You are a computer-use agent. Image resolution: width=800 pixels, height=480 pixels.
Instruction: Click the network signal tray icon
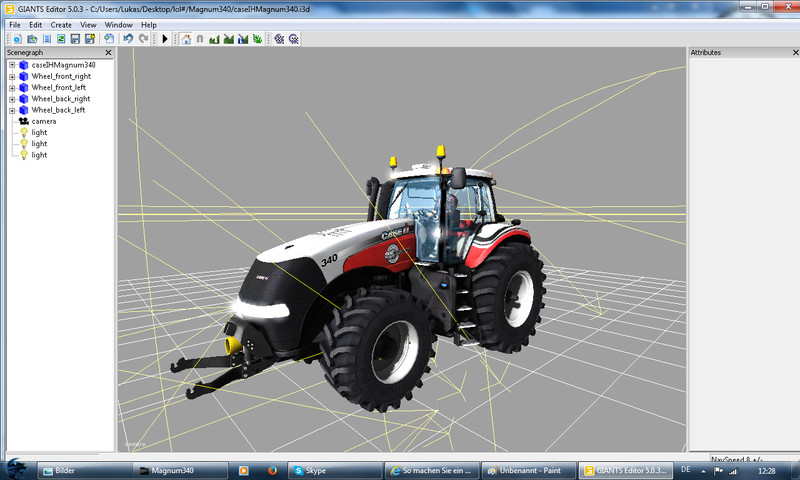(734, 471)
